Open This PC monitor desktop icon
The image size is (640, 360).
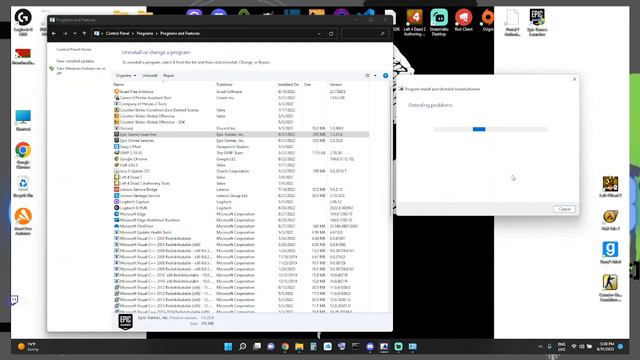(23, 120)
